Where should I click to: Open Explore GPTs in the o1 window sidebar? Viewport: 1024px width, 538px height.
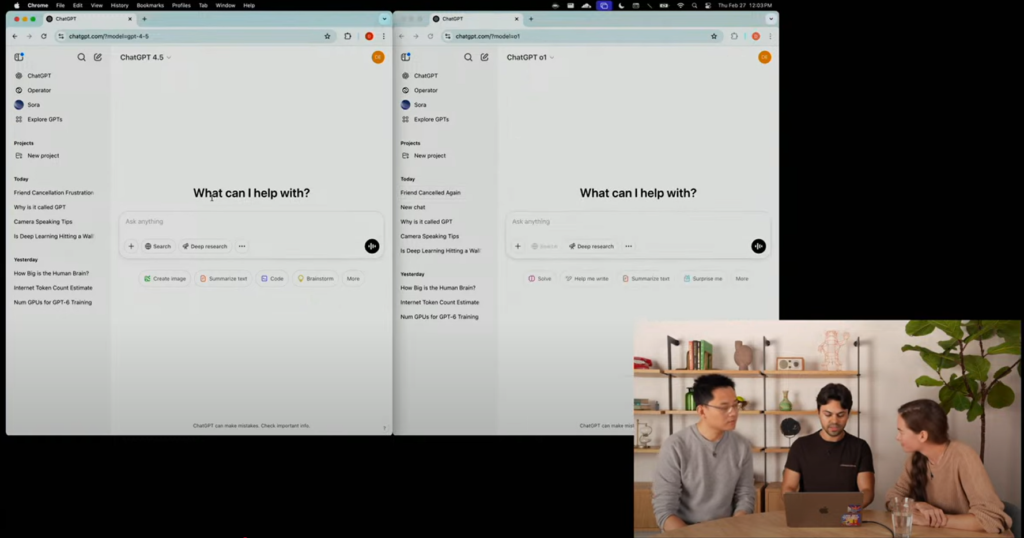(430, 119)
